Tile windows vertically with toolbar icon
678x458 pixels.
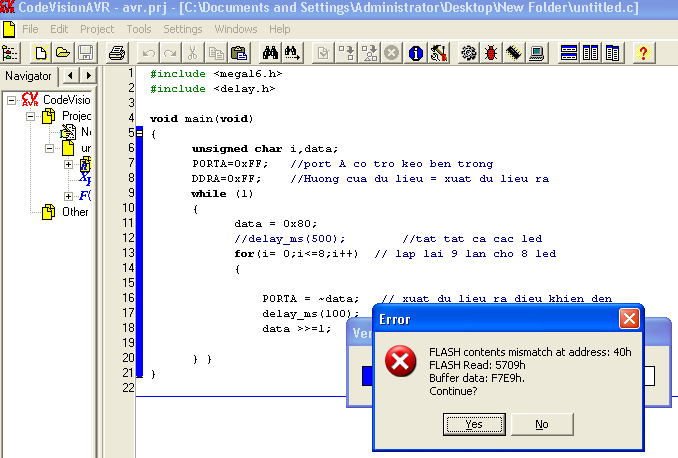click(x=590, y=53)
